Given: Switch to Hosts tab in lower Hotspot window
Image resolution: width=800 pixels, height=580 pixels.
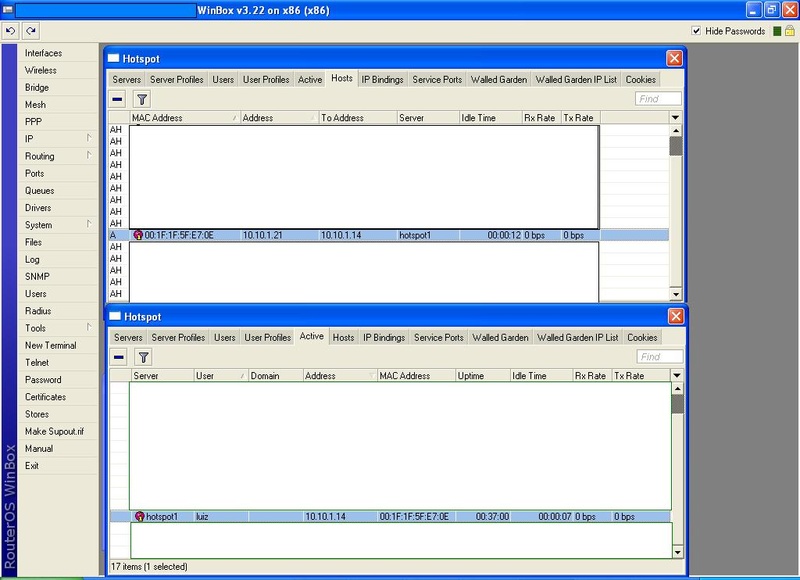Looking at the screenshot, I should pyautogui.click(x=343, y=337).
